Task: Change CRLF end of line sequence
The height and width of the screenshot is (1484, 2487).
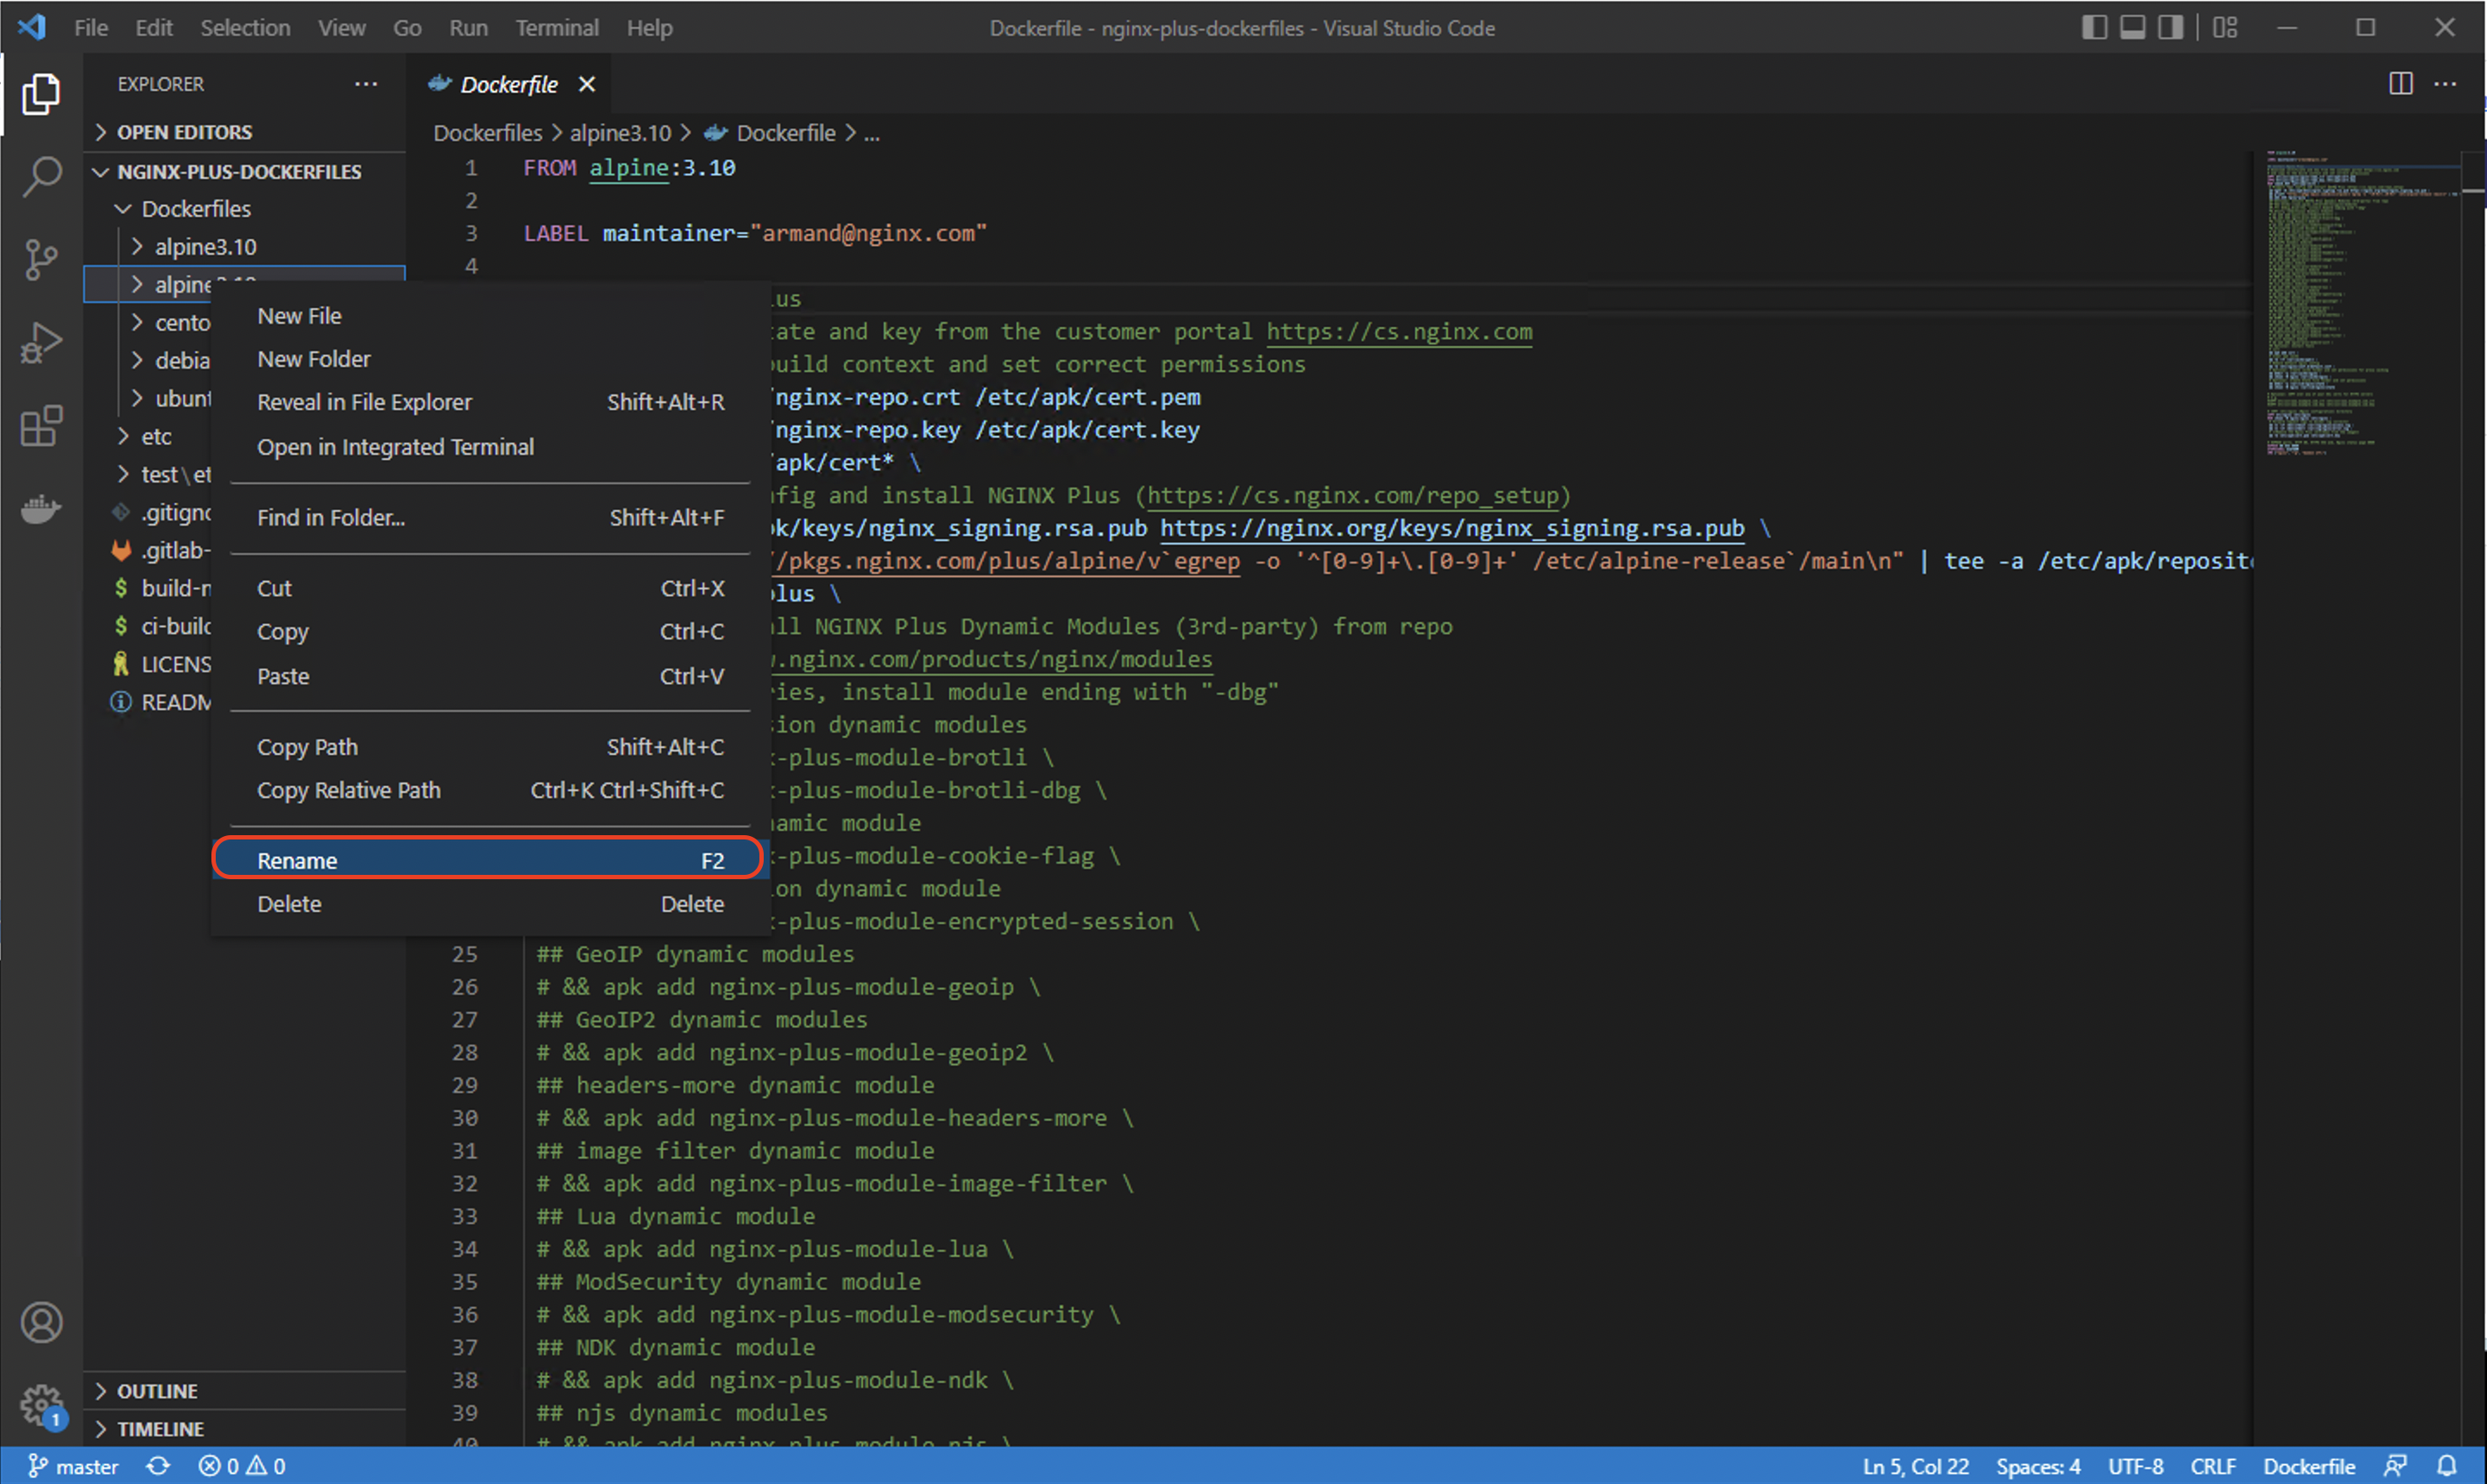Action: tap(2213, 1466)
